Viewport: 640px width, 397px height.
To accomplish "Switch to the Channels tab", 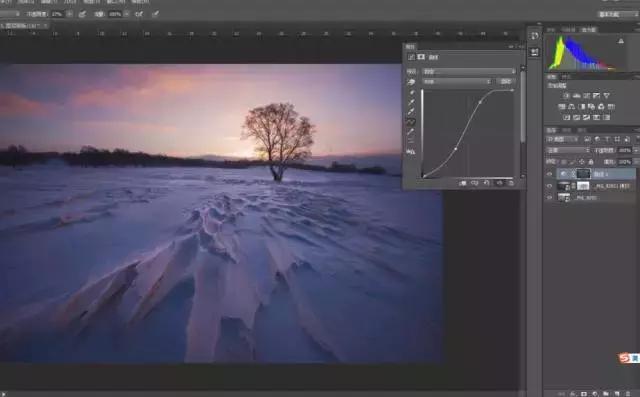I will [x=567, y=130].
